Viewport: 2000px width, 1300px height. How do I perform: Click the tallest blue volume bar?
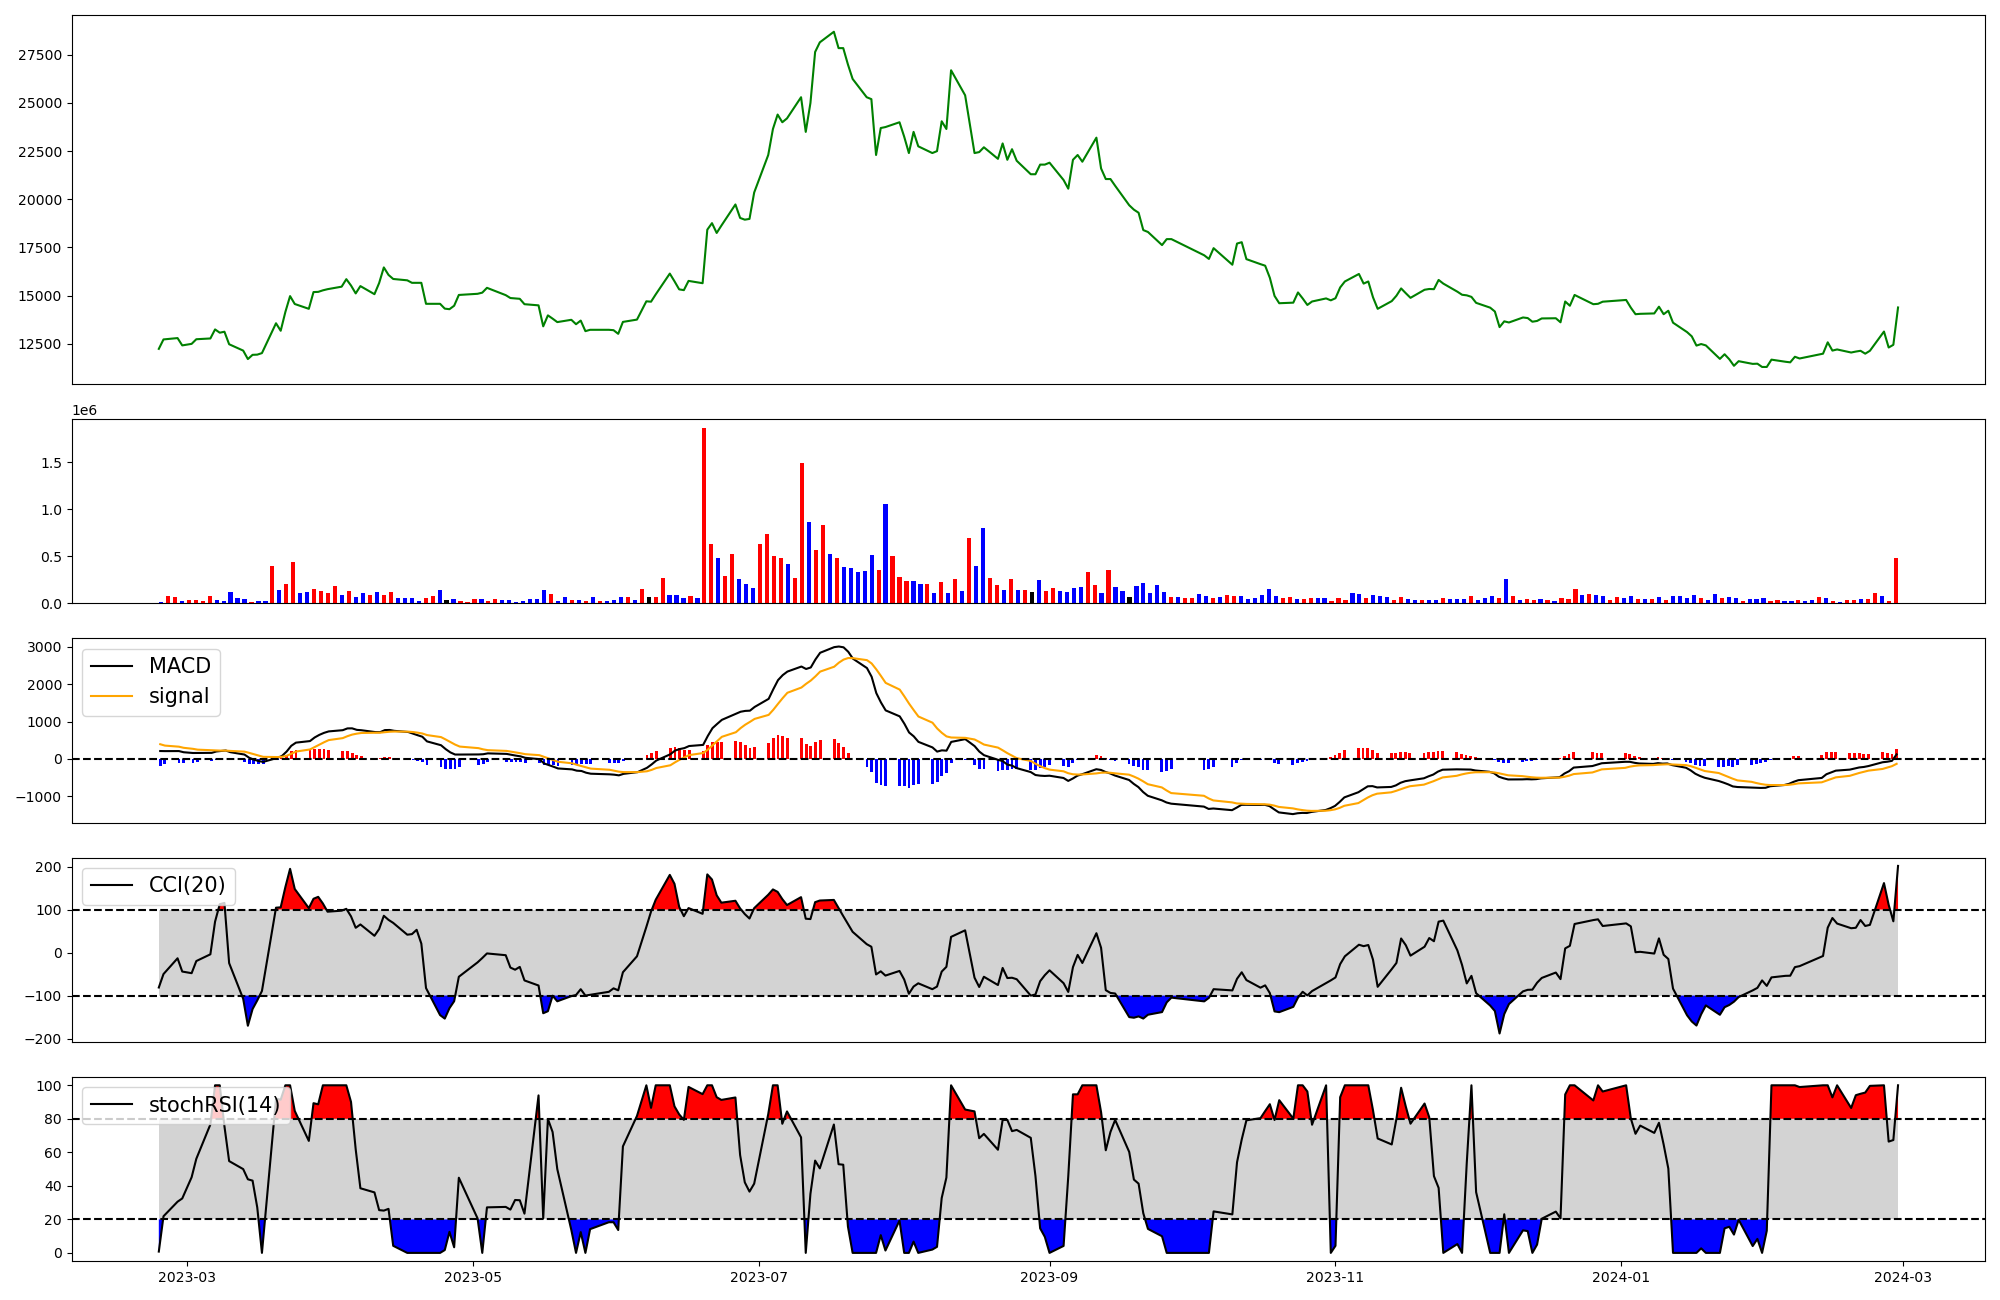coord(885,553)
